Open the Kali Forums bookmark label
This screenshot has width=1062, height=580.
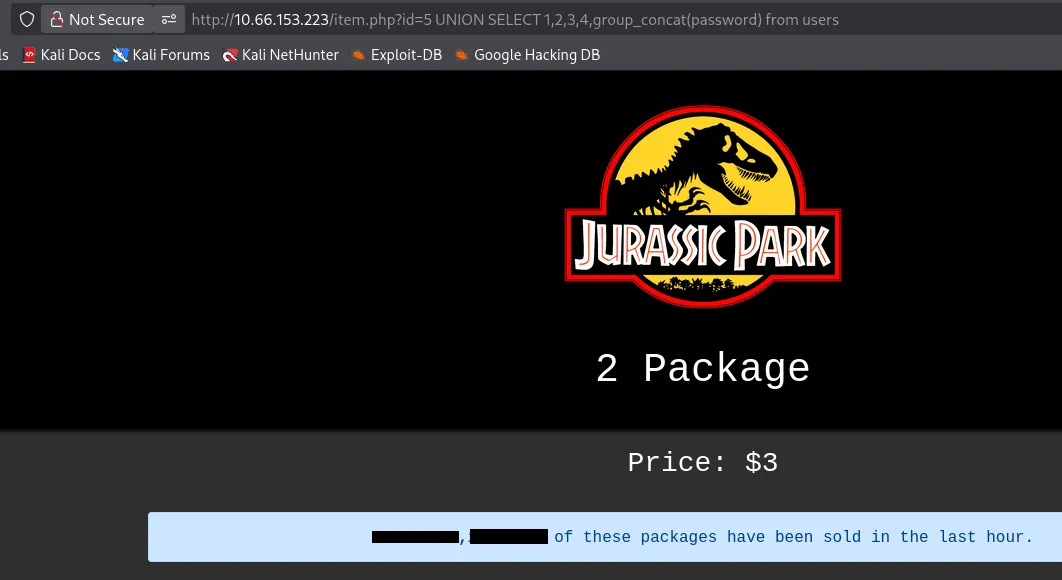(x=171, y=55)
